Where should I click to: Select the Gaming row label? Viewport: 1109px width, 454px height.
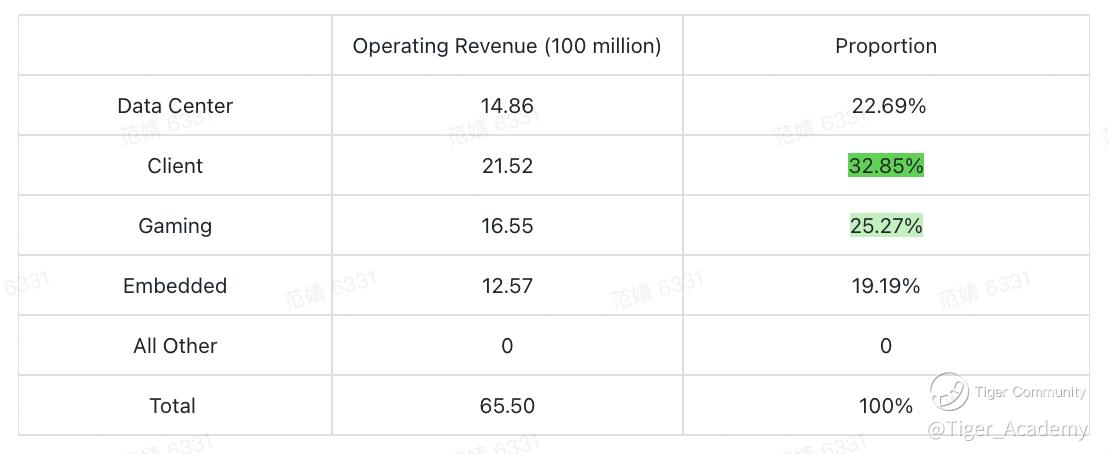[x=175, y=226]
